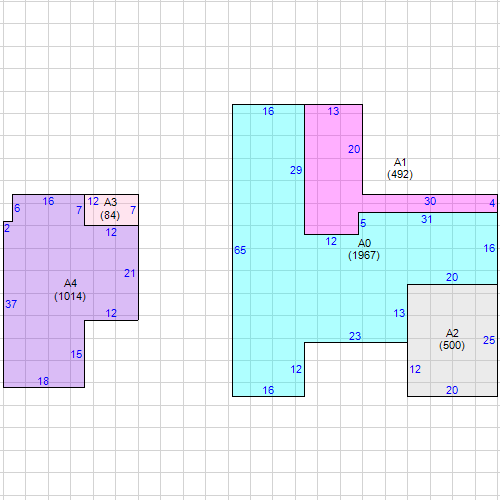Click the 12 on gray area's left edge
Viewport: 500px width, 500px height.
pyautogui.click(x=415, y=369)
